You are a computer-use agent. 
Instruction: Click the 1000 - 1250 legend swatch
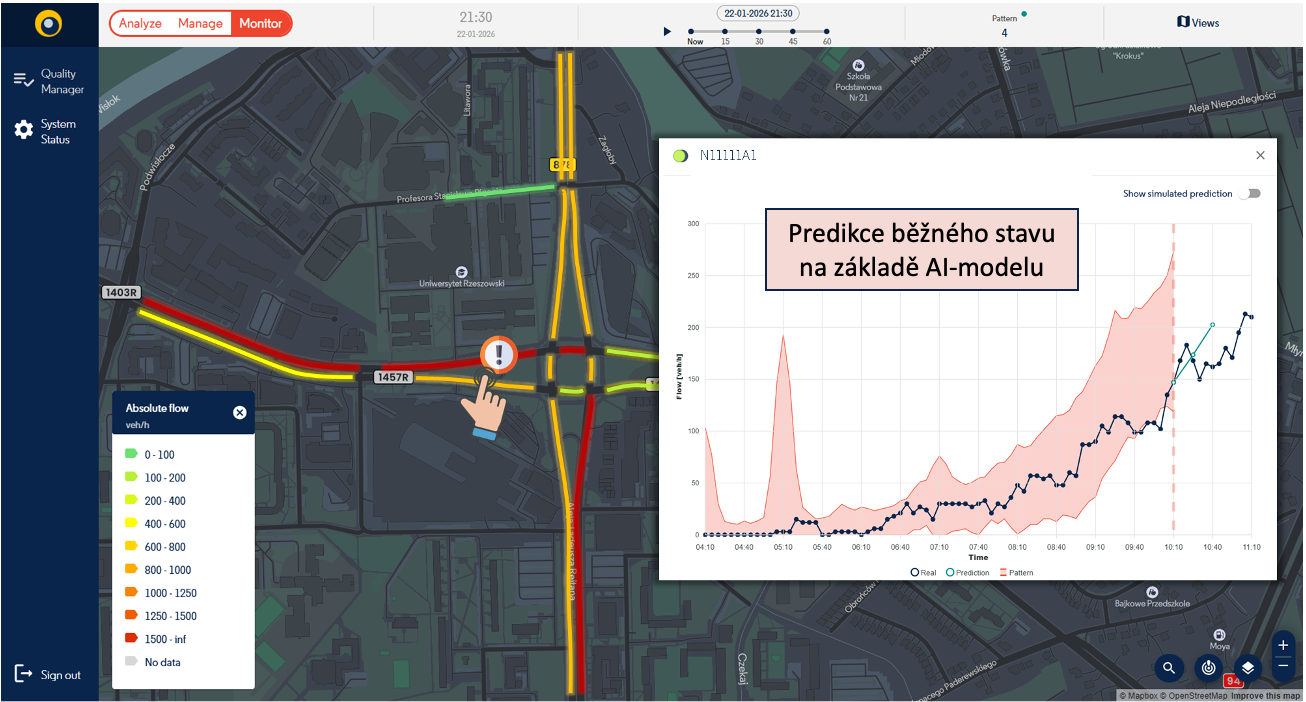tap(130, 592)
